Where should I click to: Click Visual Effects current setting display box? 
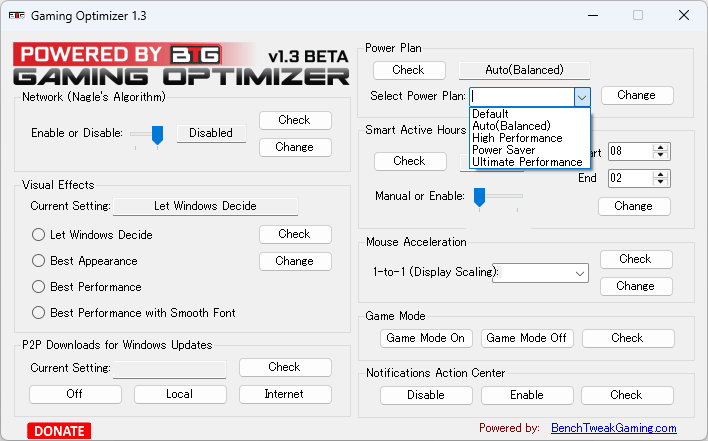tap(205, 206)
